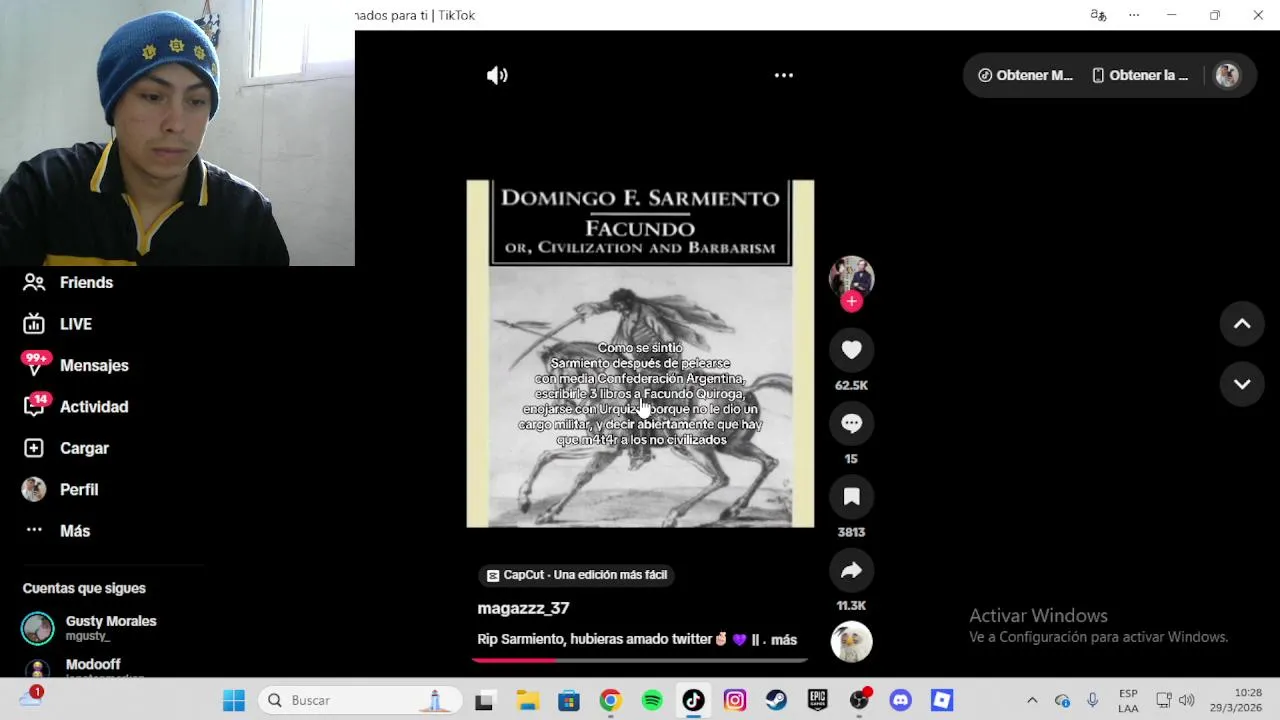
Task: Open the volume control in the system tray
Action: tap(1187, 700)
